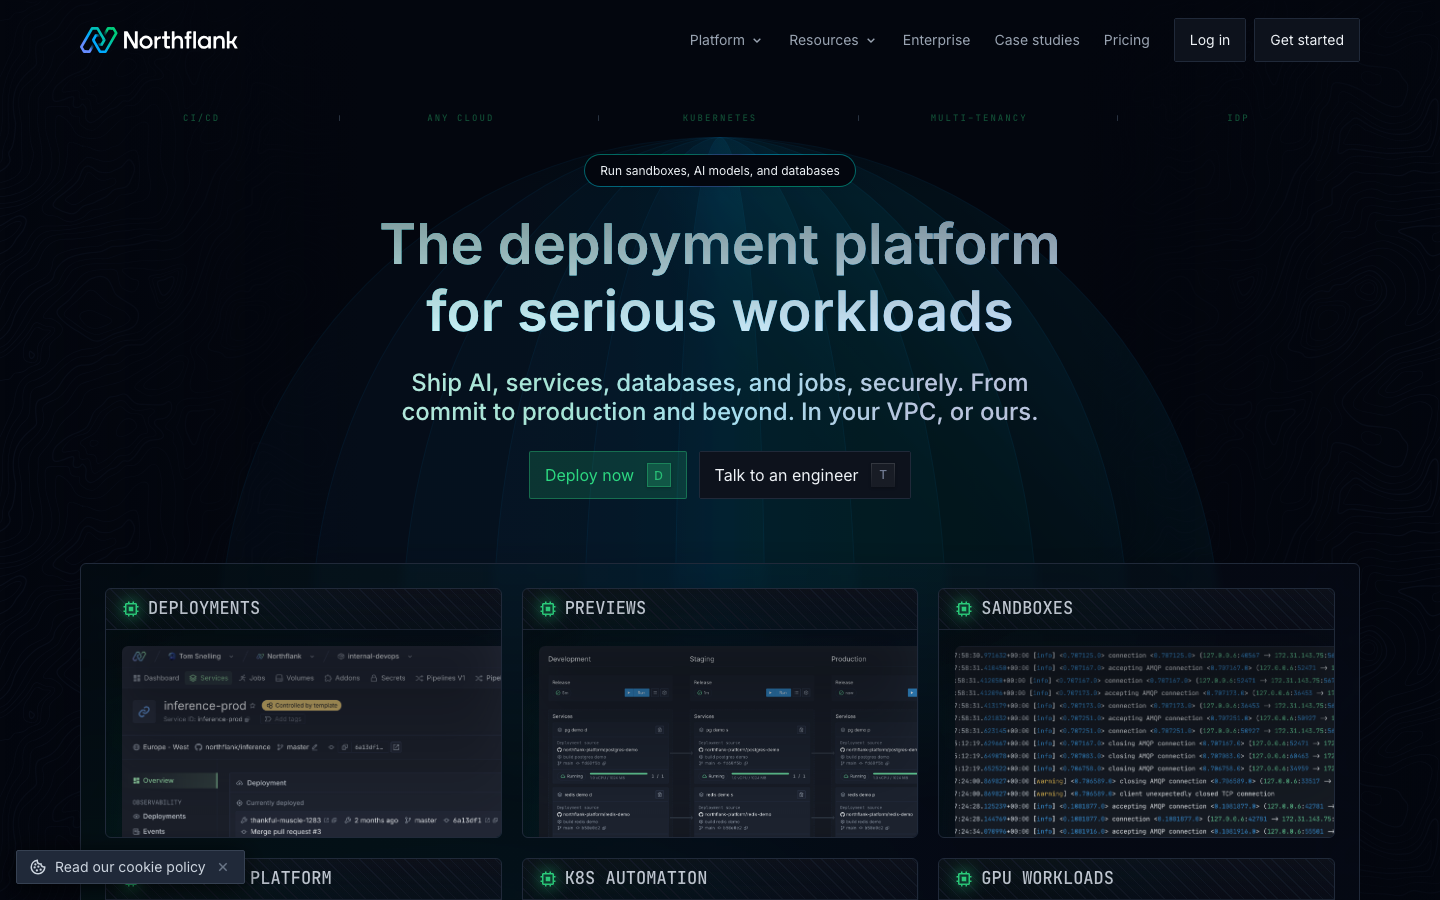The image size is (1440, 900).
Task: Click the Sandboxes log screenshot
Action: [1144, 741]
